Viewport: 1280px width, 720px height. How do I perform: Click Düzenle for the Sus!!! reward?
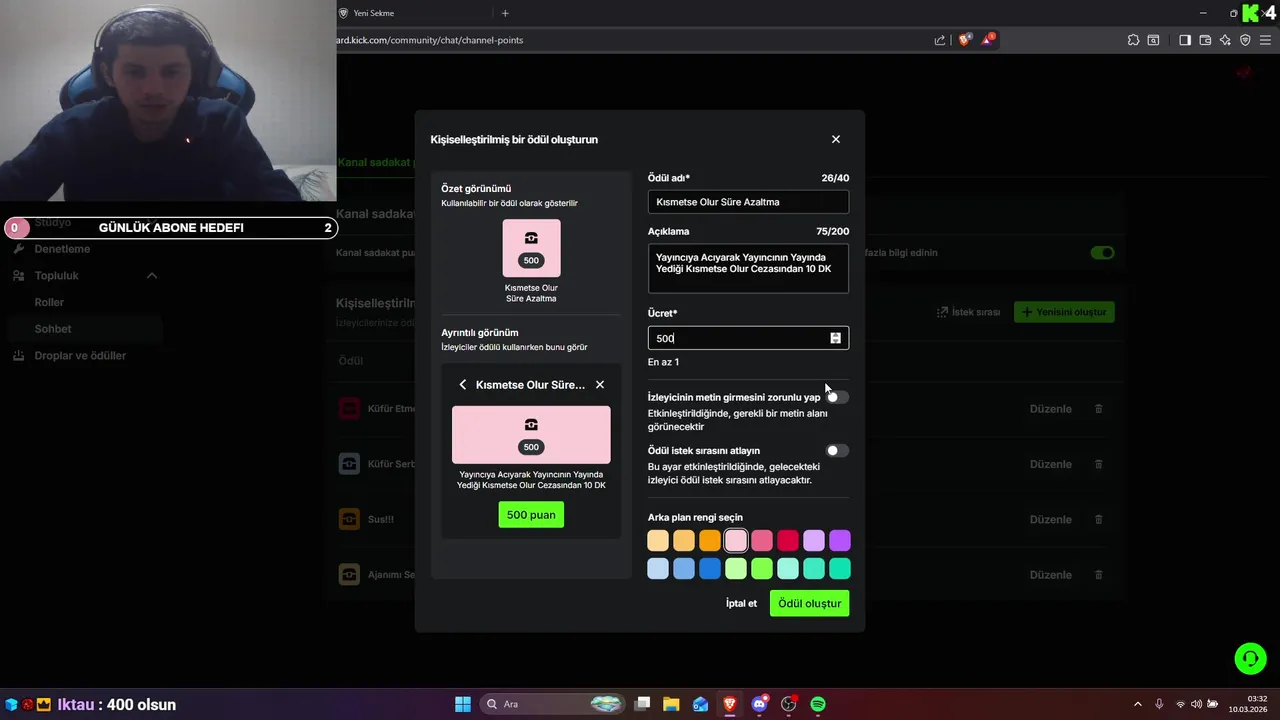click(1050, 520)
